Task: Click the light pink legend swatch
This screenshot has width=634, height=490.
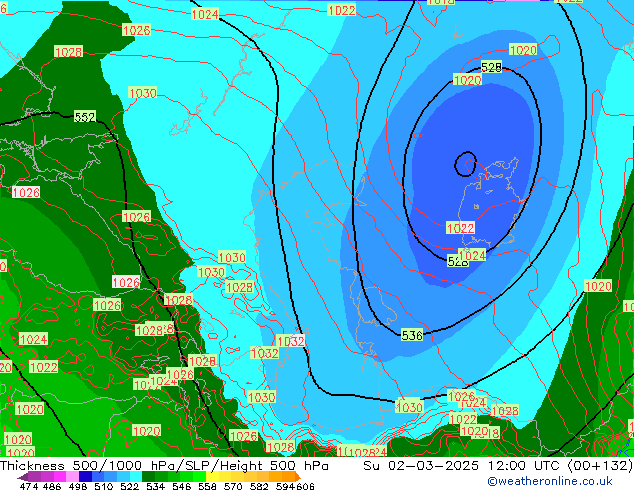Action: coord(72,476)
